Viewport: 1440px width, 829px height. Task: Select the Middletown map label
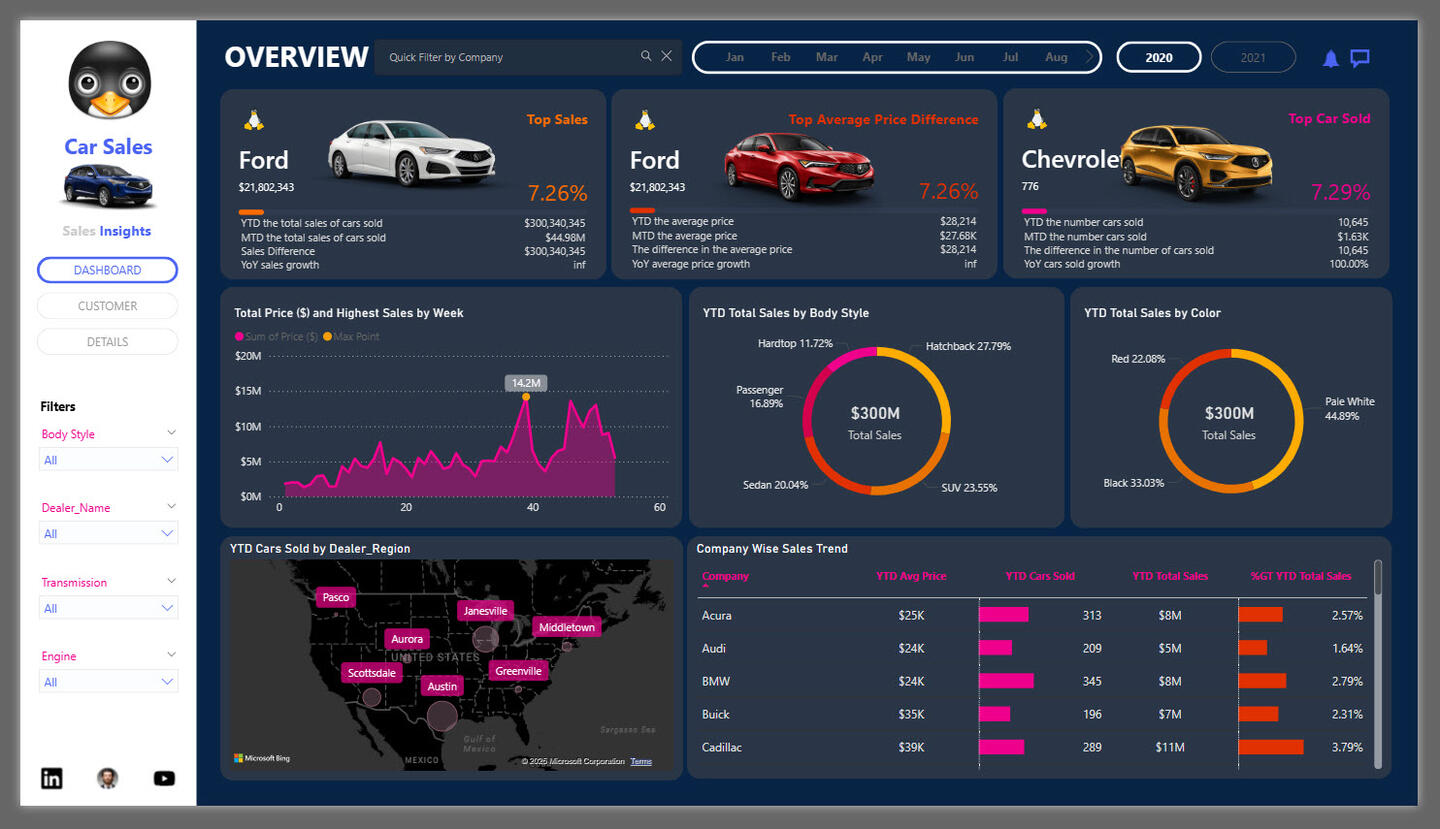point(568,627)
